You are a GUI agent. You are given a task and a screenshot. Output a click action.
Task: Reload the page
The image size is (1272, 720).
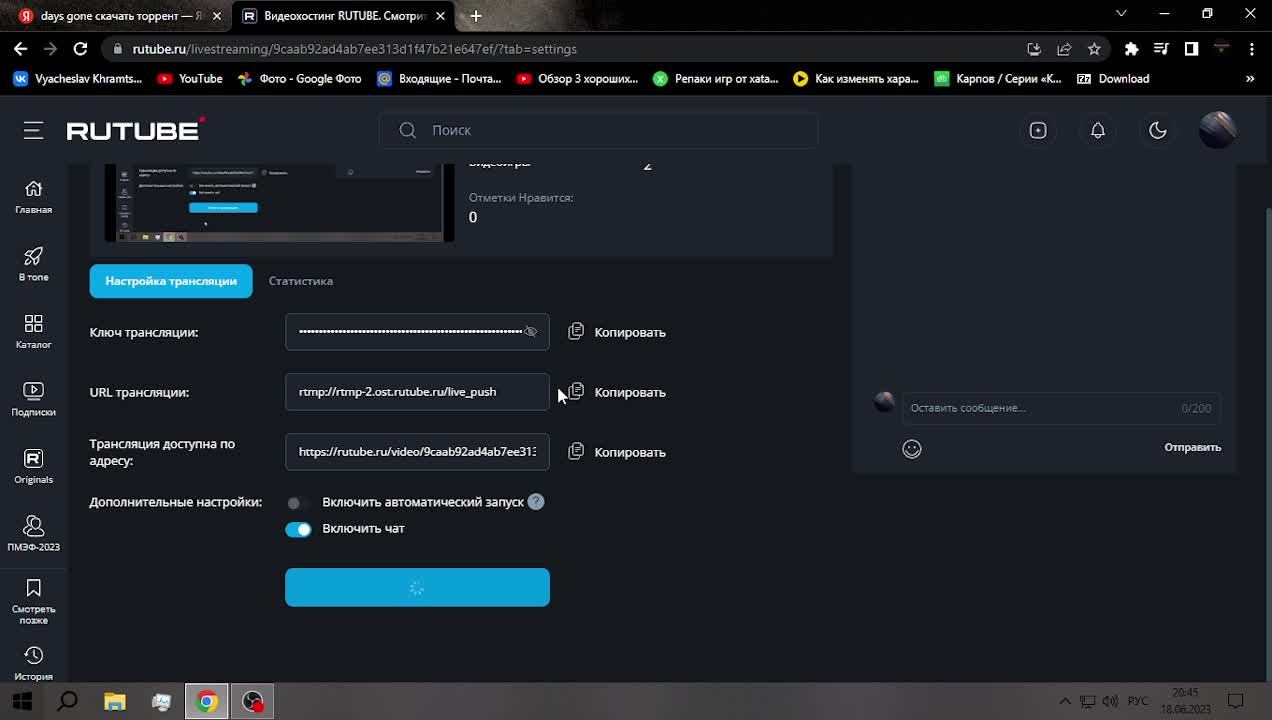(x=81, y=48)
